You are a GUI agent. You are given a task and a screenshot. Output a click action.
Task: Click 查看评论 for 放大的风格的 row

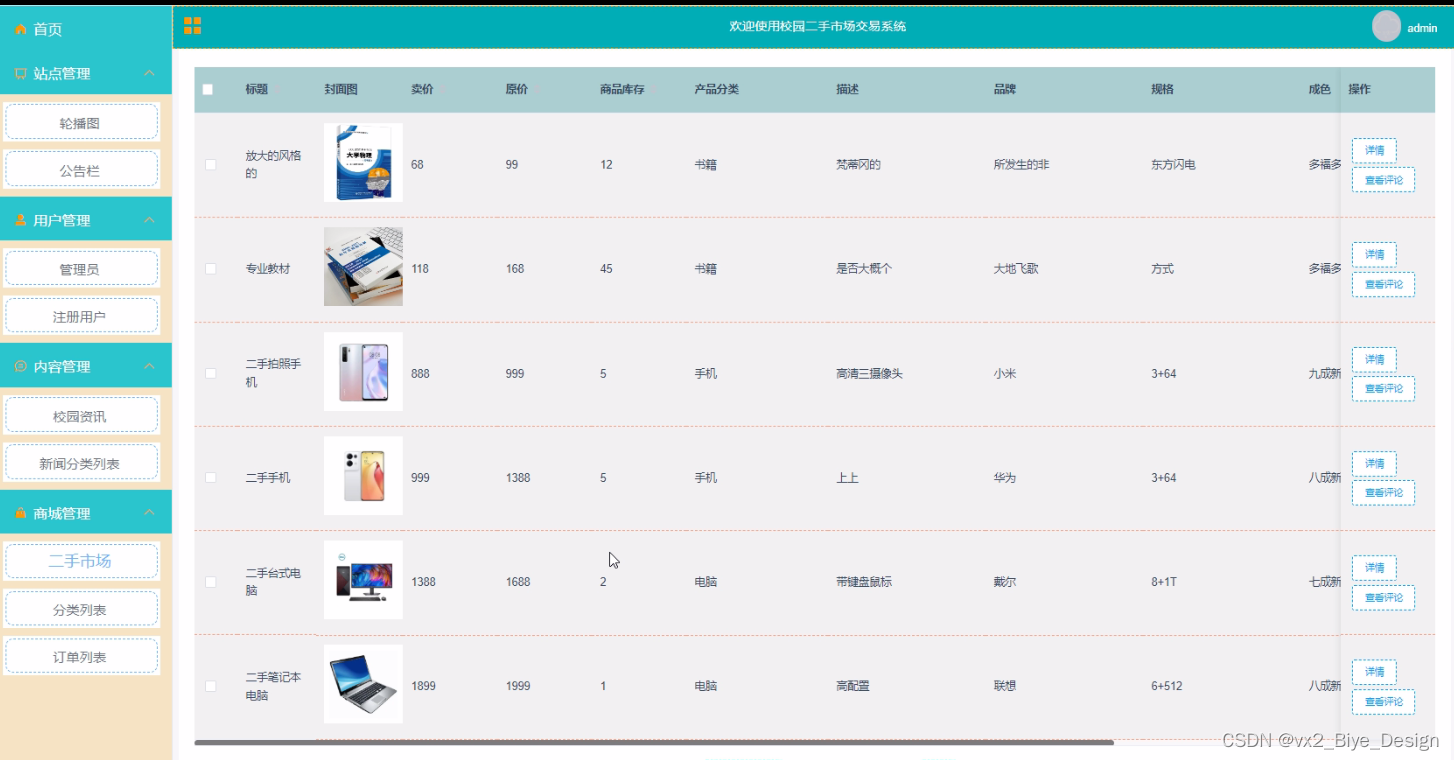coord(1383,180)
